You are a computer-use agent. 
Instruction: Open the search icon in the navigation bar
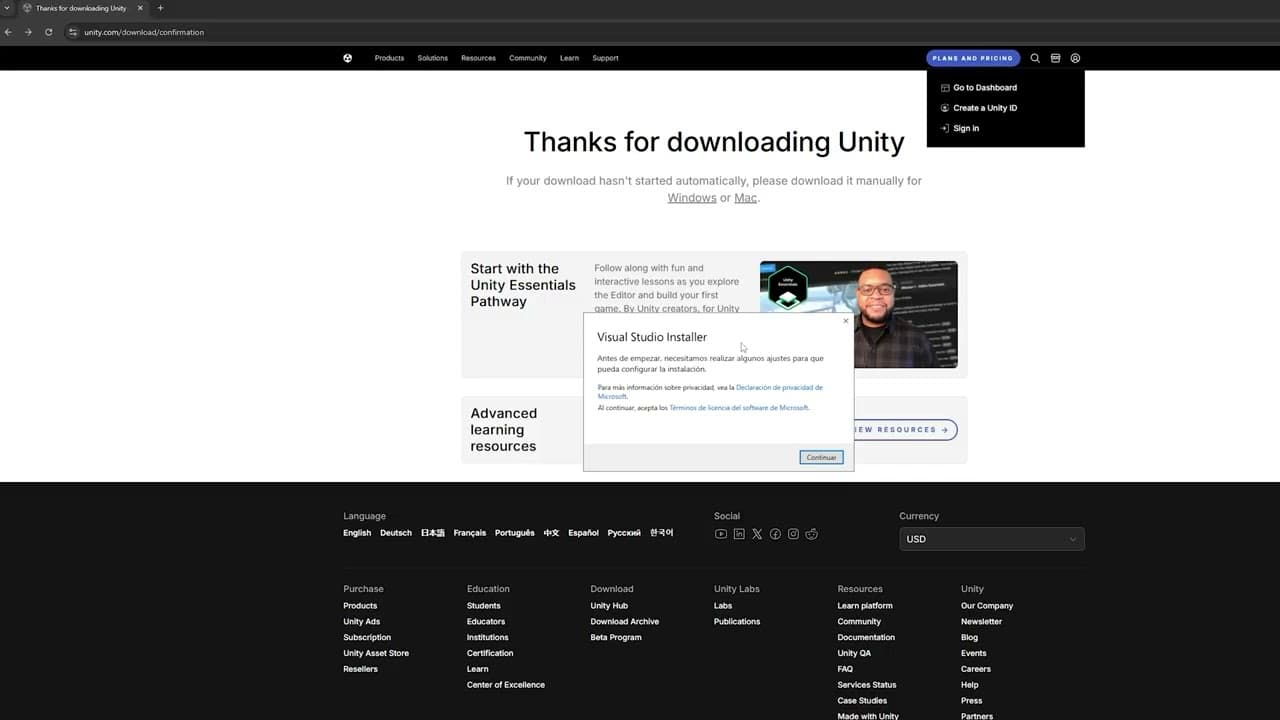1035,58
